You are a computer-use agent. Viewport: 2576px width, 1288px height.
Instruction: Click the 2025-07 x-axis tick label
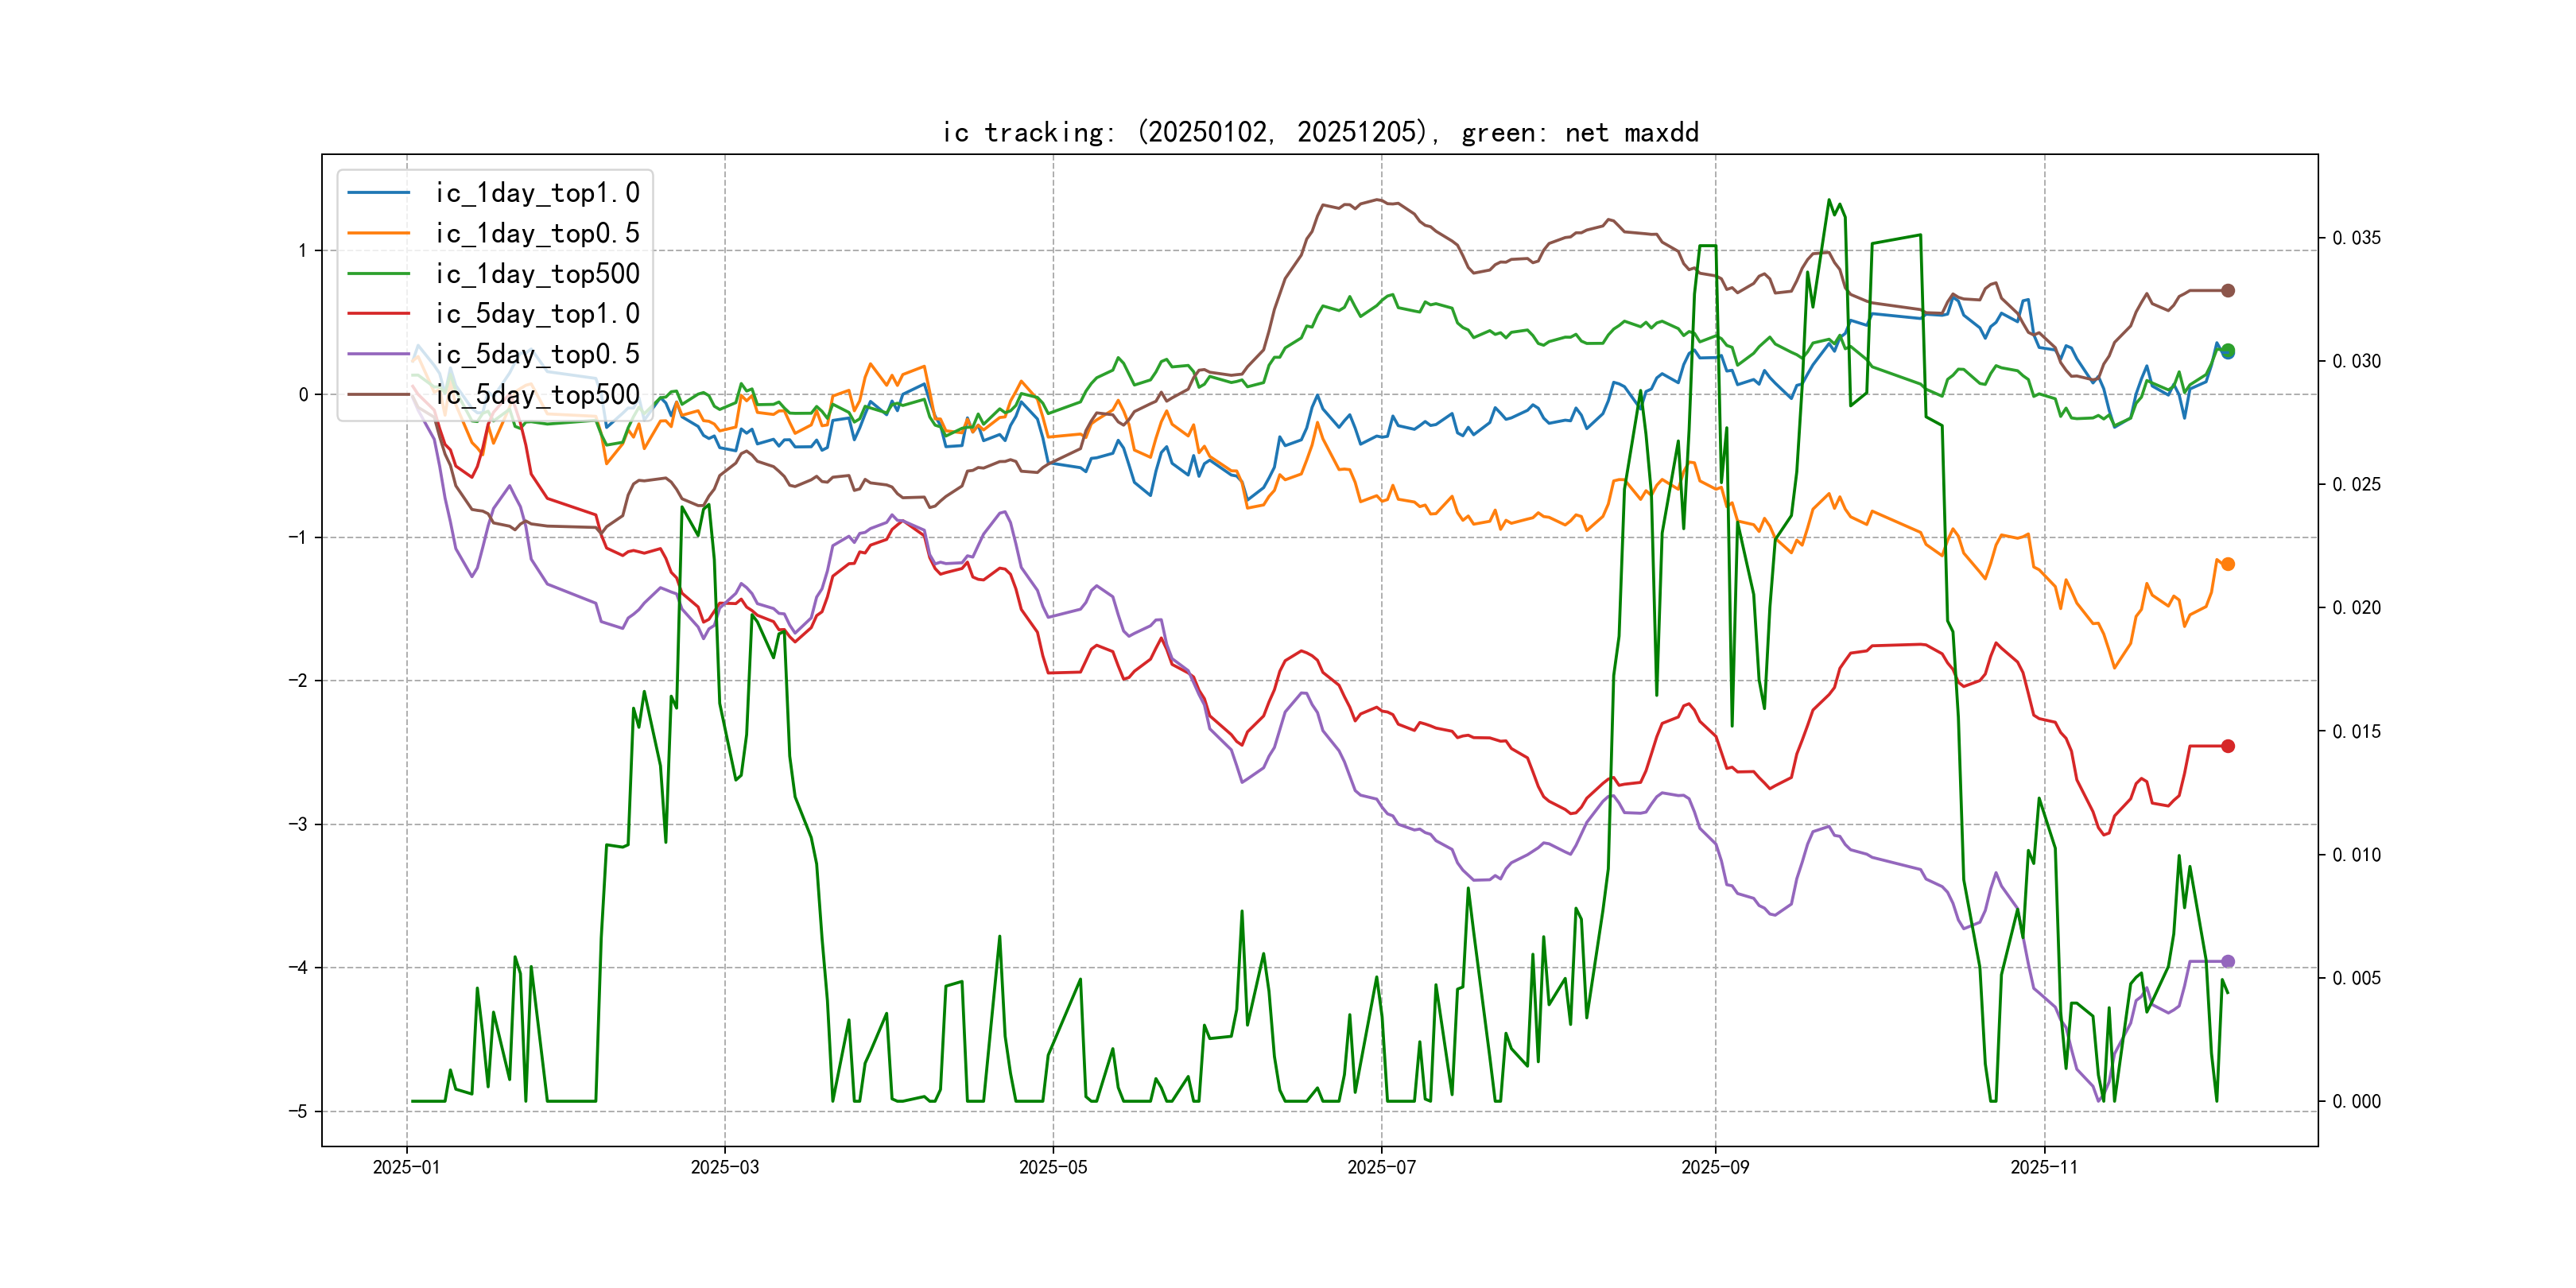coord(1381,1167)
